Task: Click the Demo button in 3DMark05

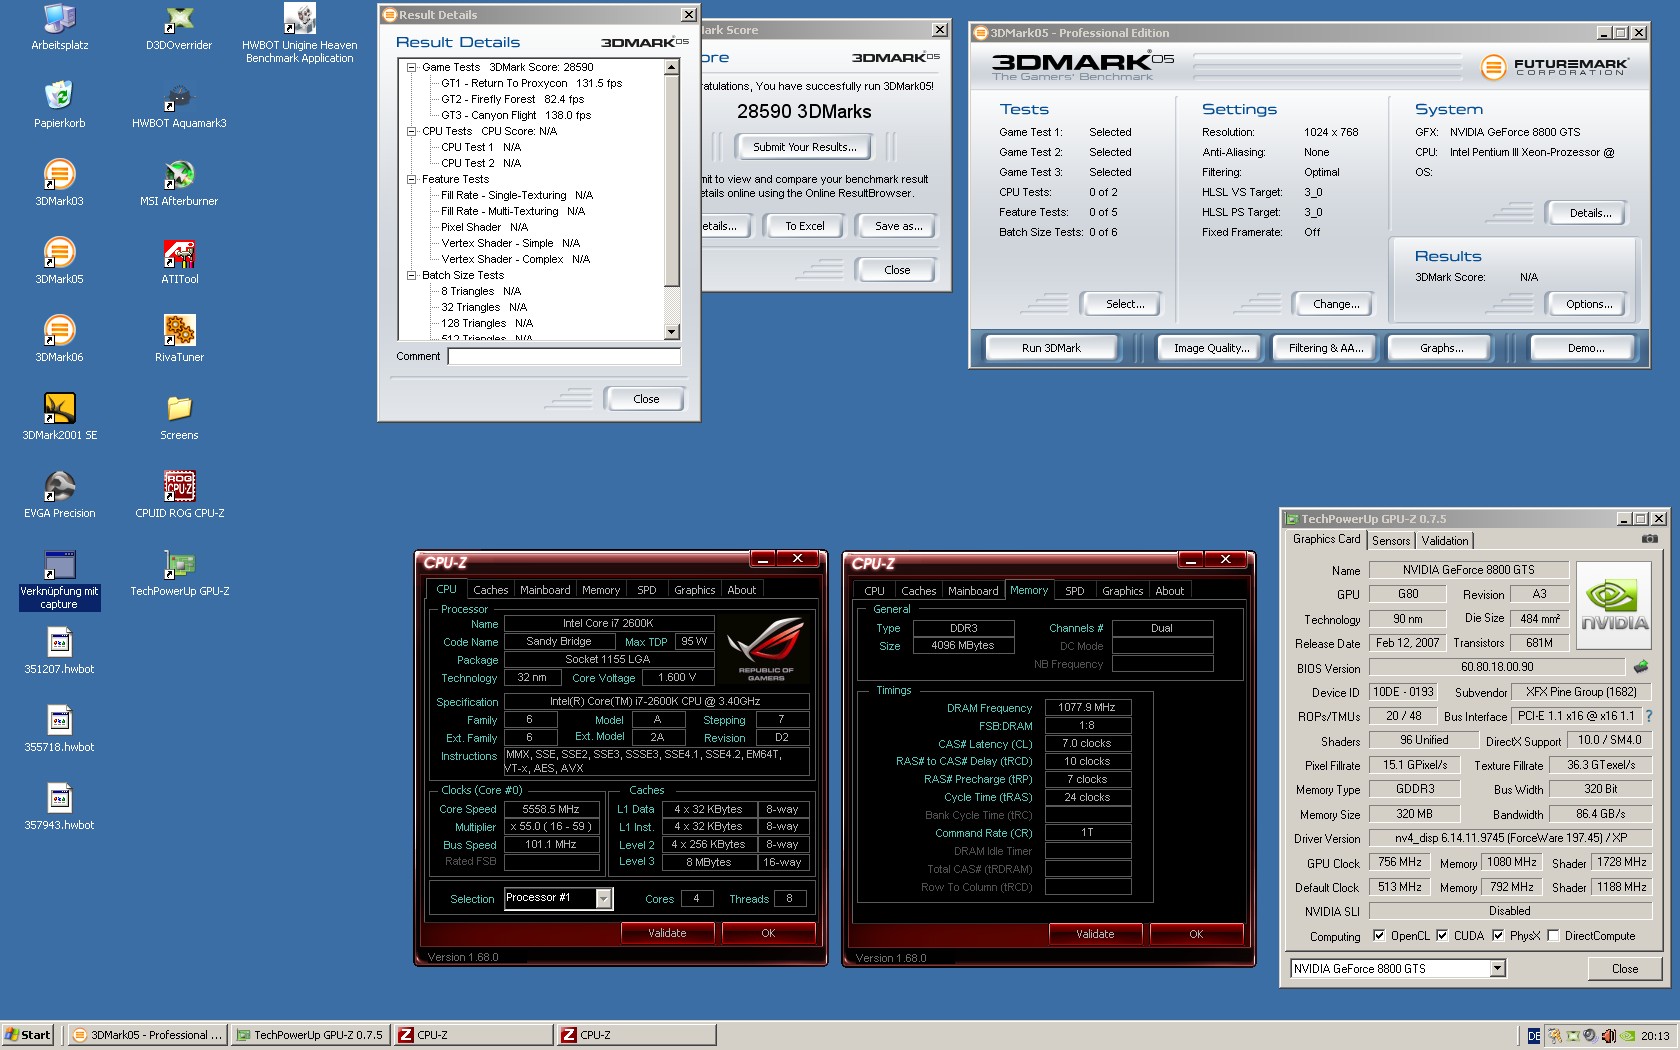Action: (1586, 348)
